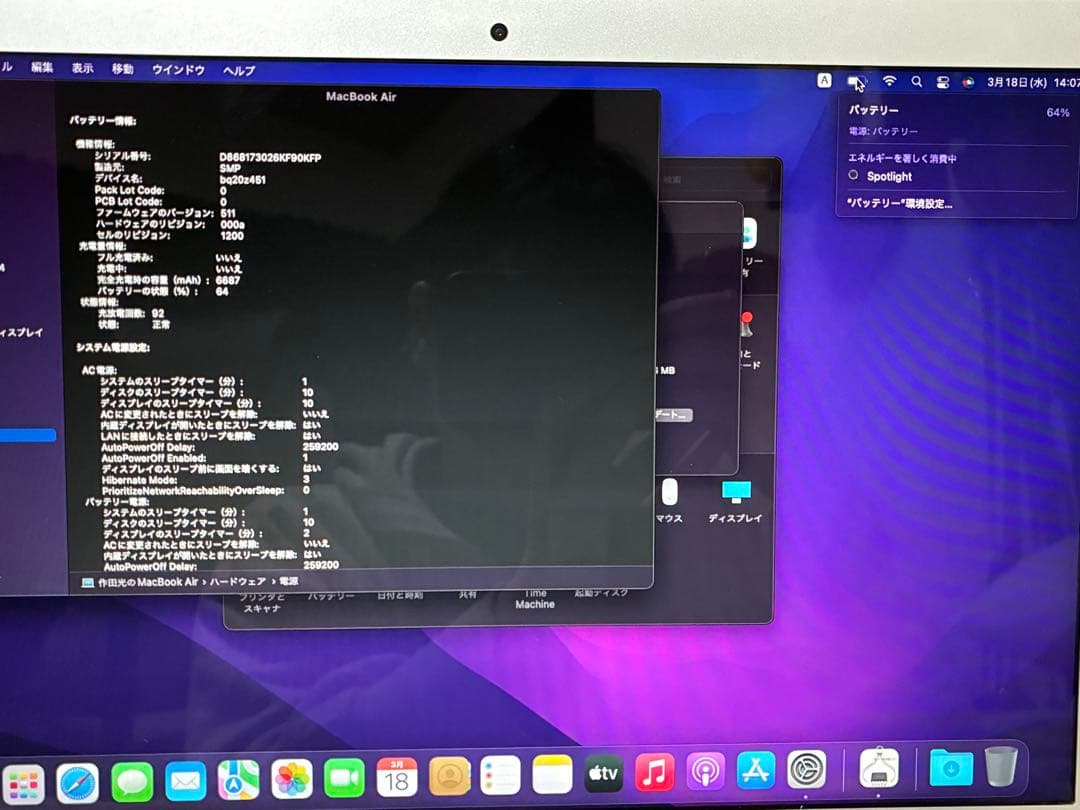The height and width of the screenshot is (810, 1080).
Task: Launch the Notes app in the Dock
Action: pos(552,775)
